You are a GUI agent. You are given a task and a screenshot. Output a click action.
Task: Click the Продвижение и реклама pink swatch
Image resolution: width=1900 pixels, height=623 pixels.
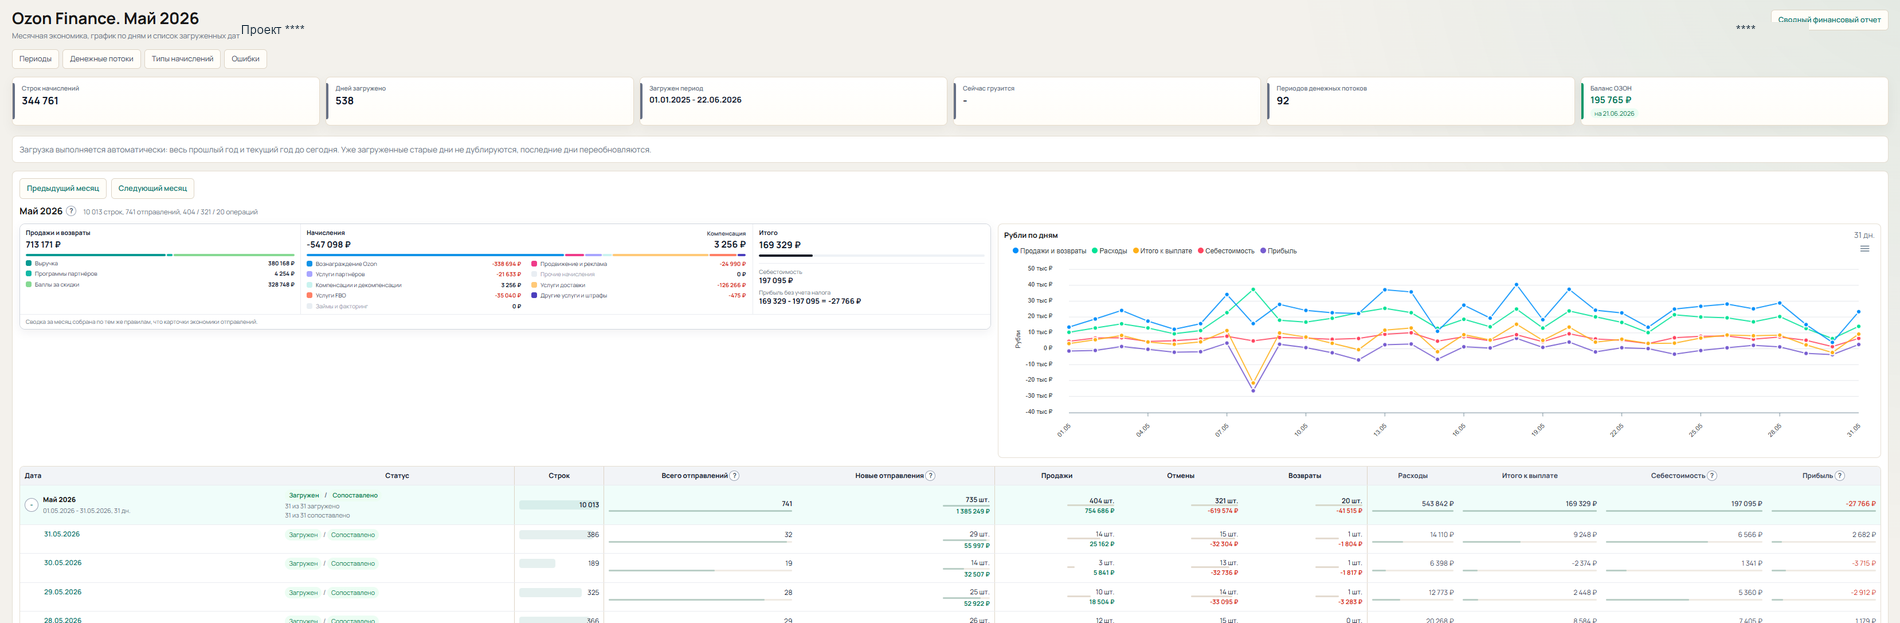click(x=535, y=264)
